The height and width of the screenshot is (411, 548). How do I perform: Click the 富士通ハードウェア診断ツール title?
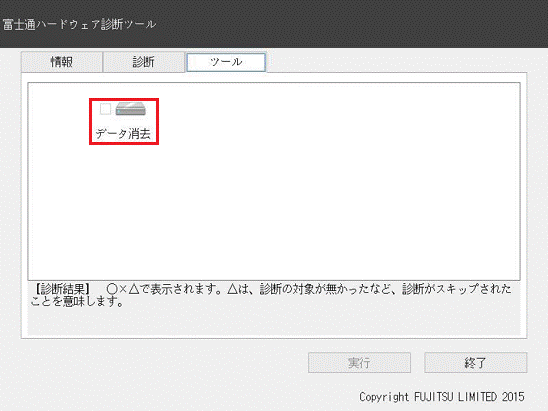click(79, 24)
